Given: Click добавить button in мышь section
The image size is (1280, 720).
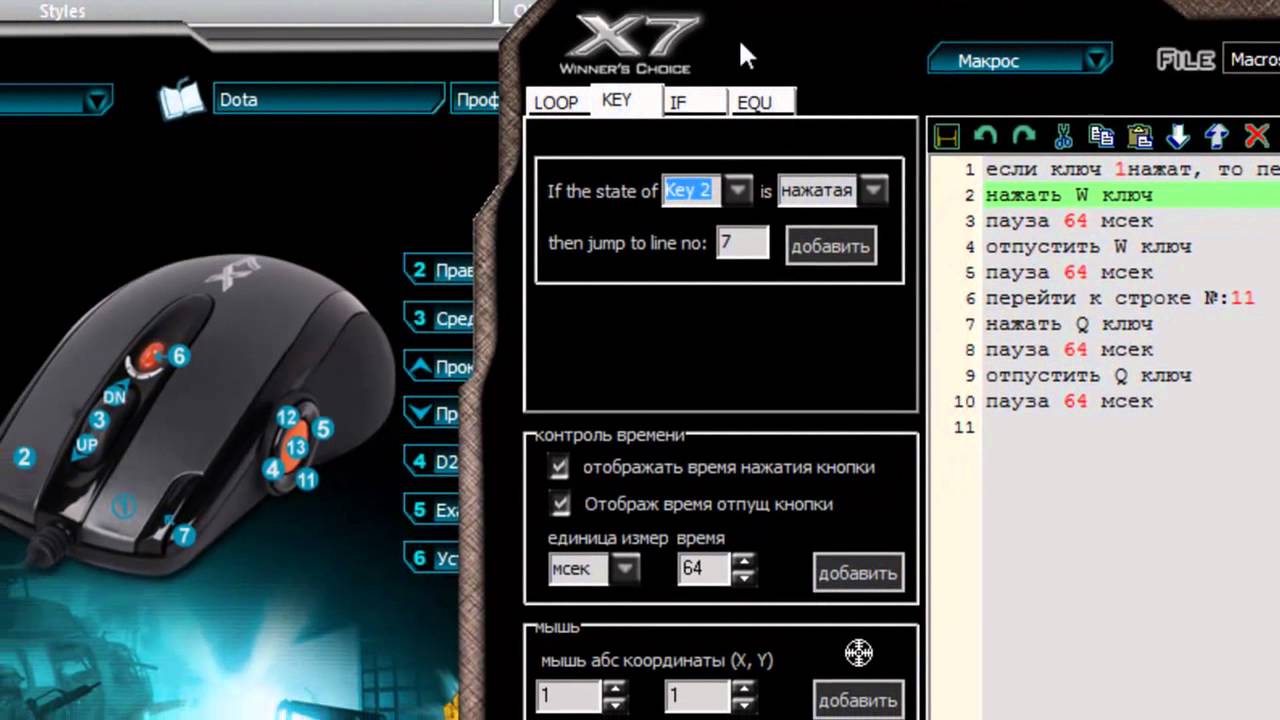Looking at the screenshot, I should click(x=858, y=700).
